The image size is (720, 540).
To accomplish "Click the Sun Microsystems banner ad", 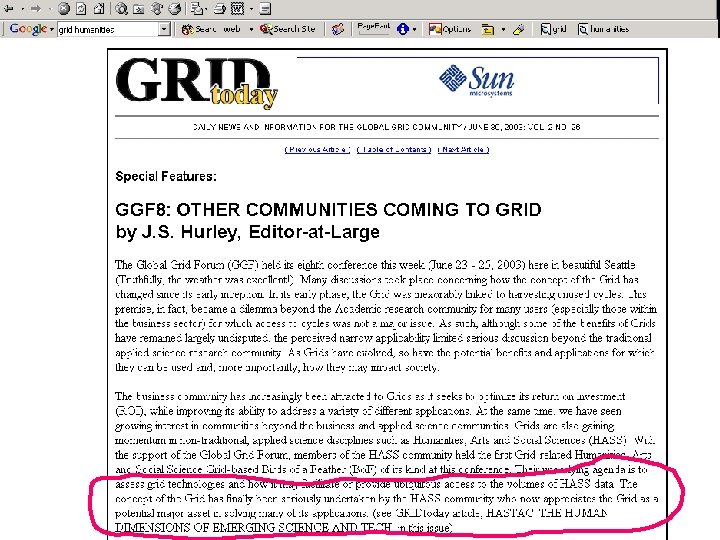I will pos(478,81).
